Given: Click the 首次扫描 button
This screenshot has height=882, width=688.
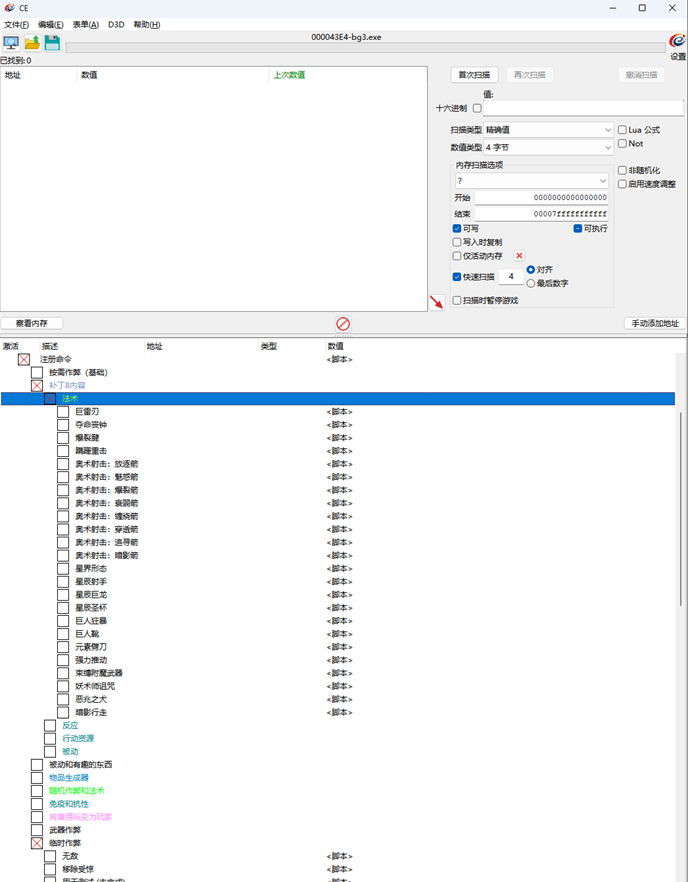Looking at the screenshot, I should point(474,75).
